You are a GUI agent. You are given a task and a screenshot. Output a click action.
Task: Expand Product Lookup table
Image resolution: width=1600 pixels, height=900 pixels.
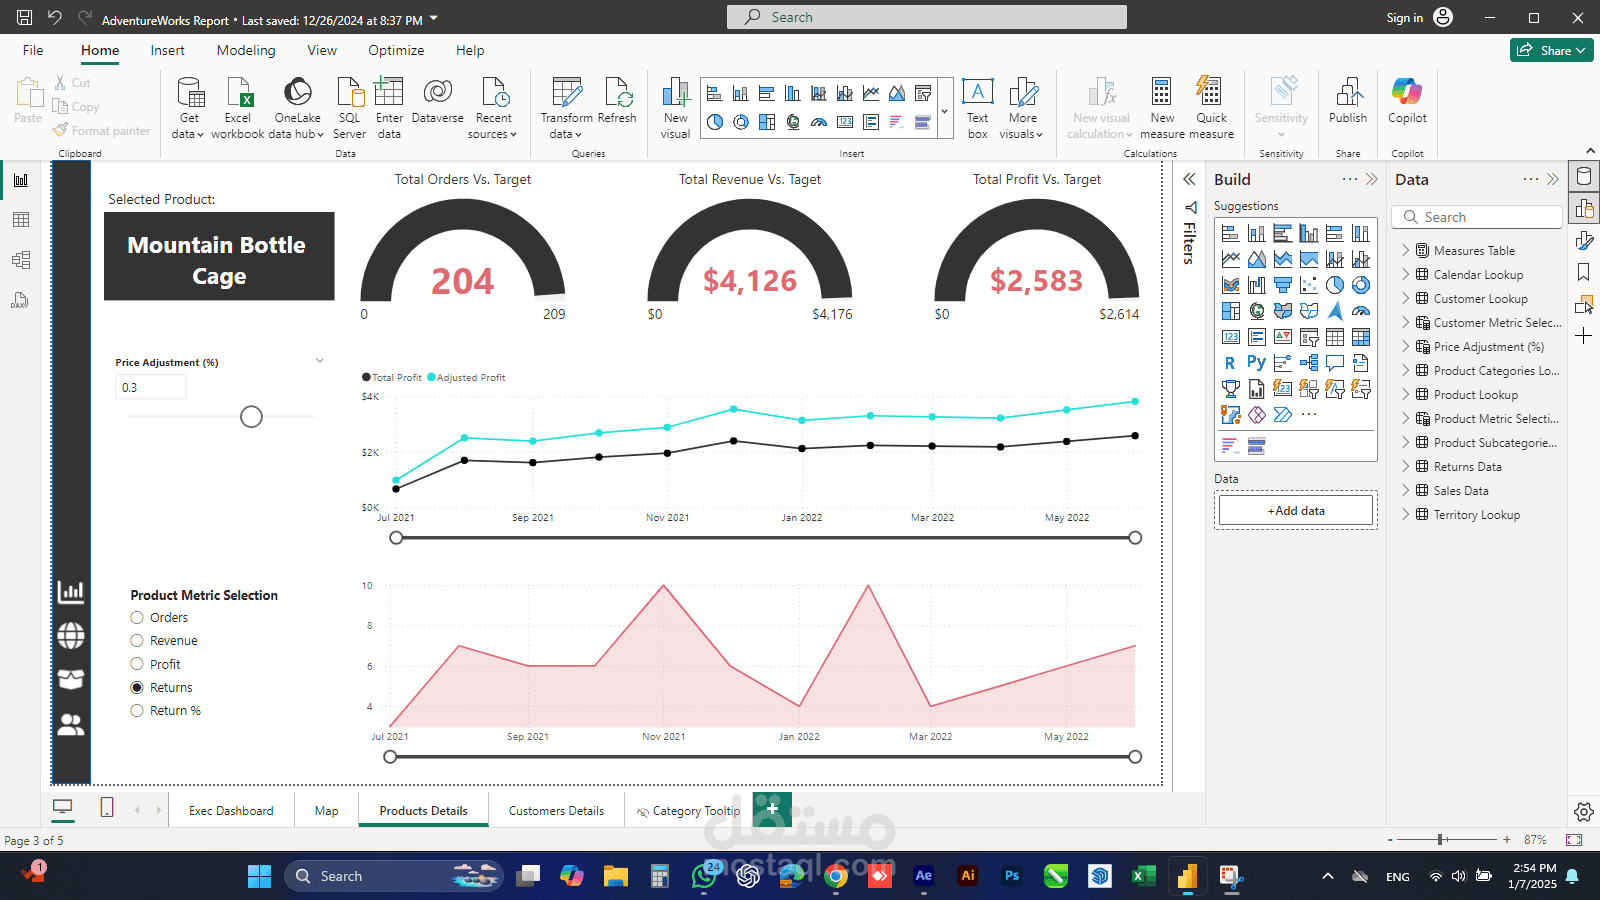[x=1405, y=395]
